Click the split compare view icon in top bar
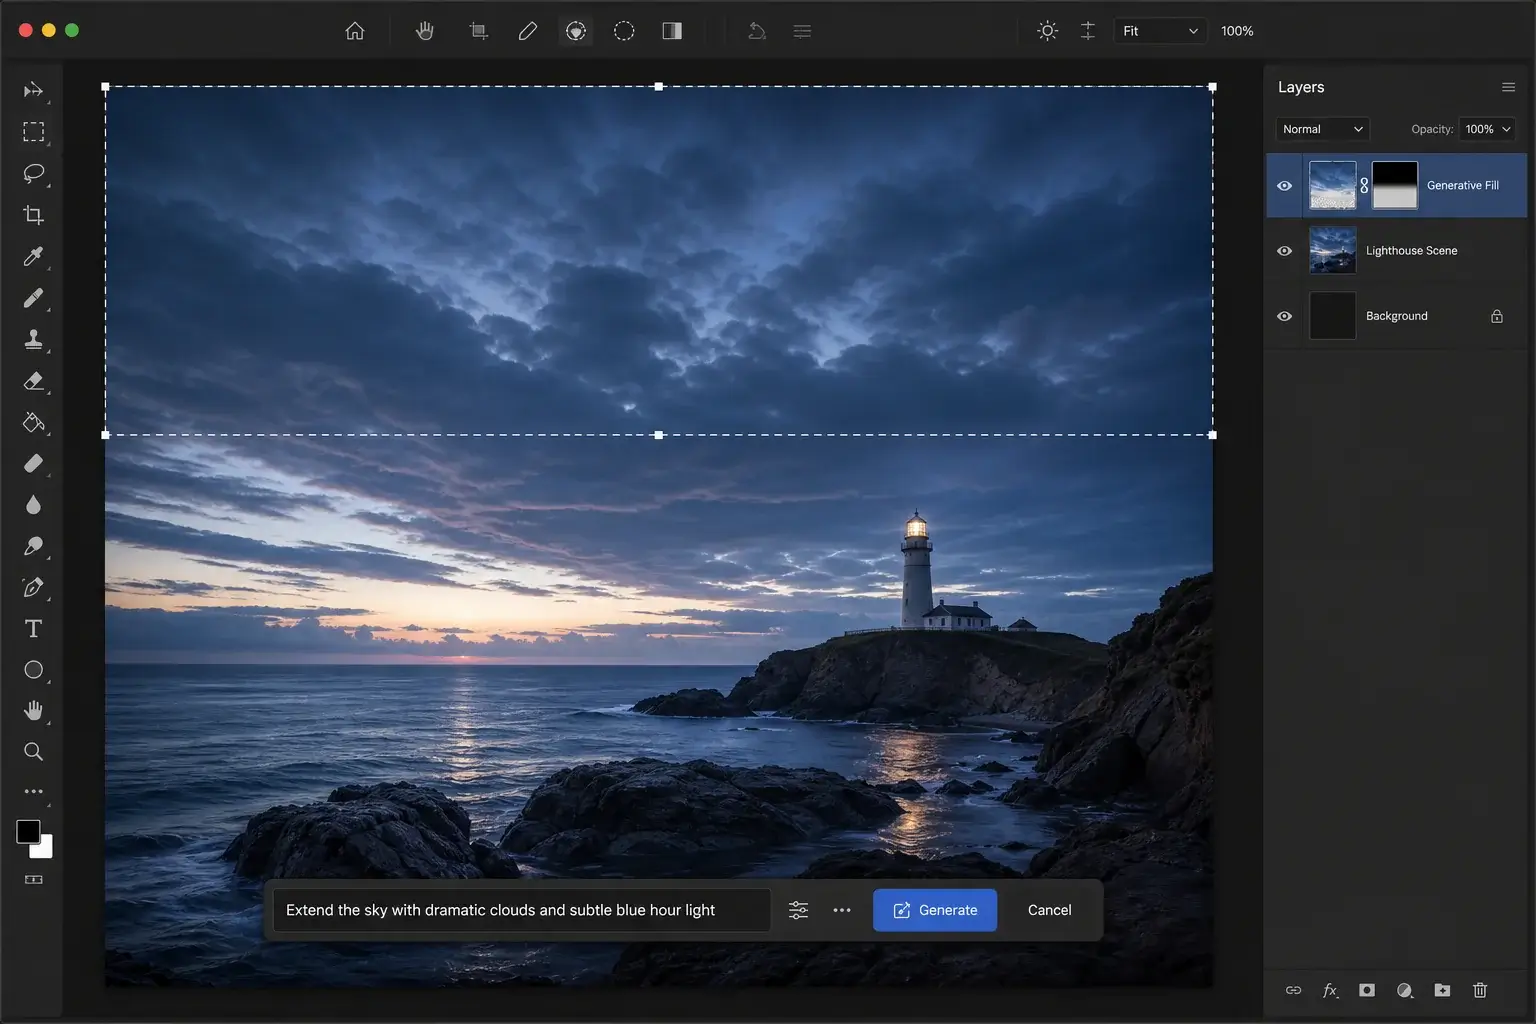This screenshot has height=1024, width=1536. [672, 31]
